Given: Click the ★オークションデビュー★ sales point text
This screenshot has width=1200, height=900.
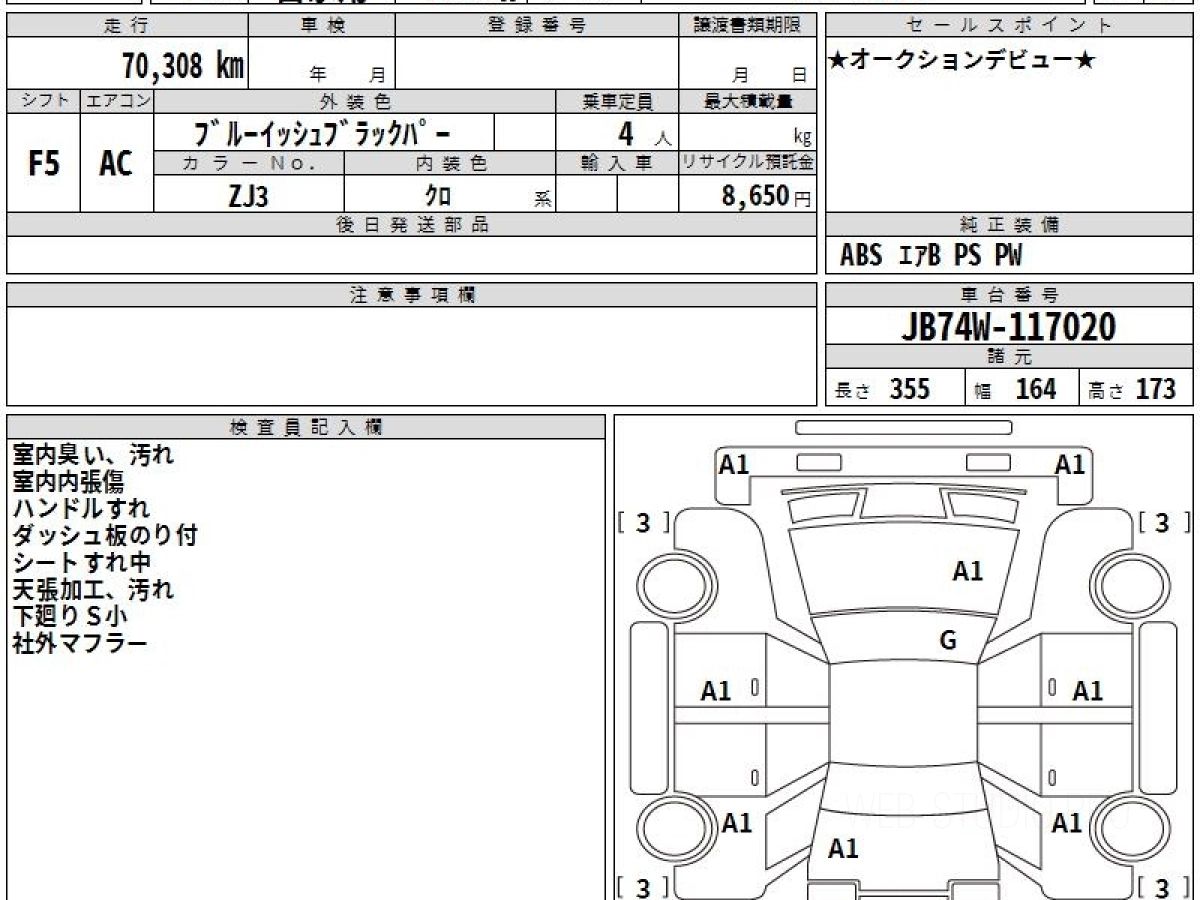Looking at the screenshot, I should click(x=963, y=61).
